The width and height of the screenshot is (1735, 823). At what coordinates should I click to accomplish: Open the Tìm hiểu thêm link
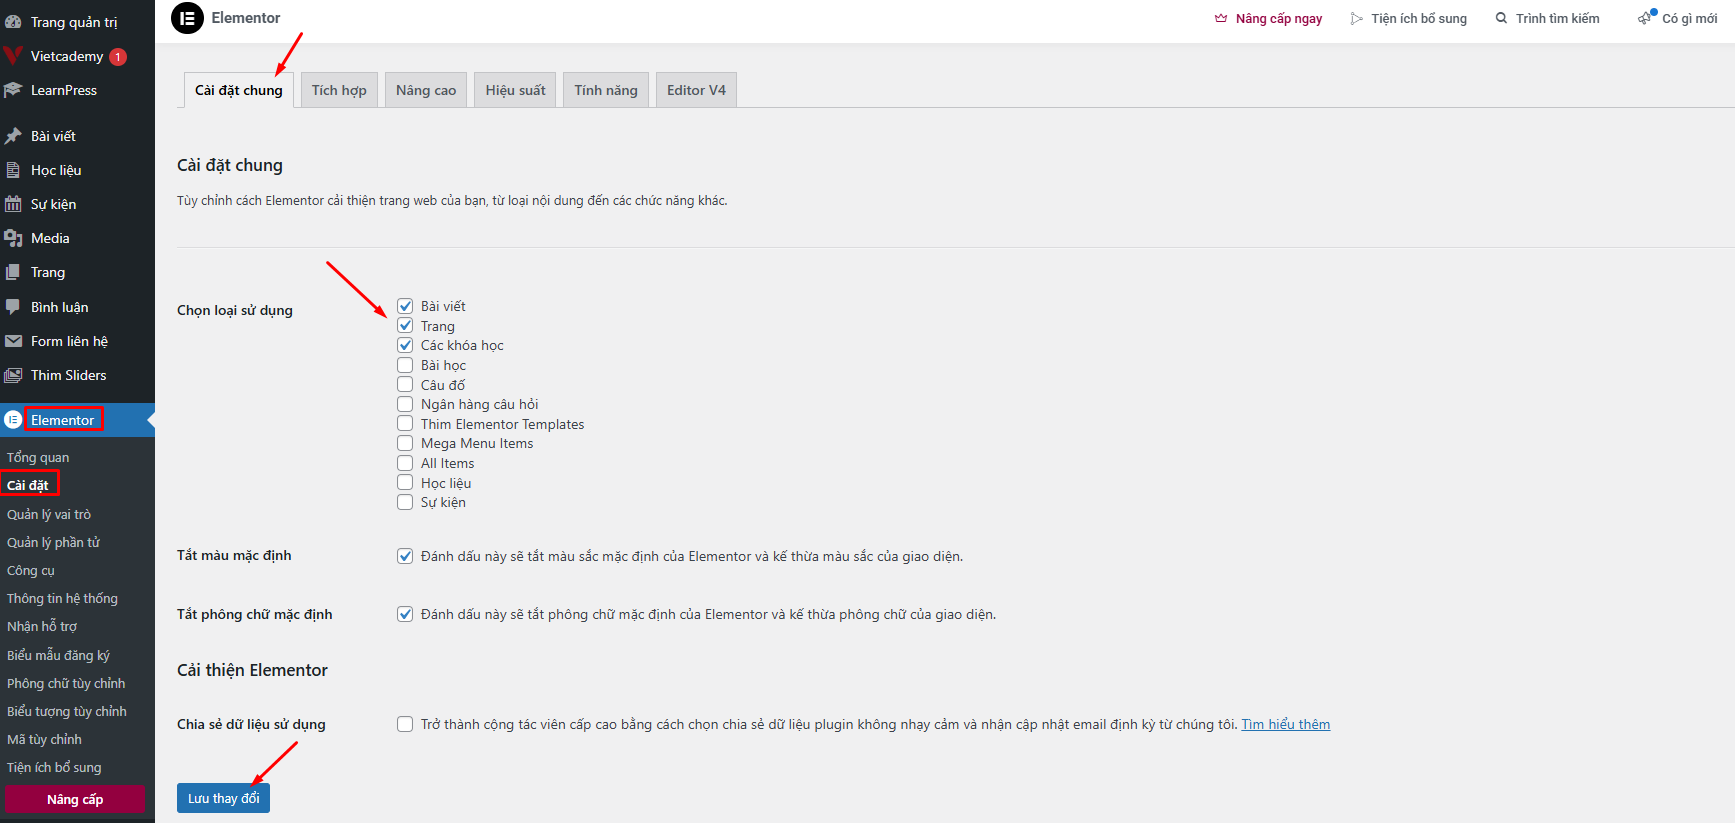pos(1286,724)
